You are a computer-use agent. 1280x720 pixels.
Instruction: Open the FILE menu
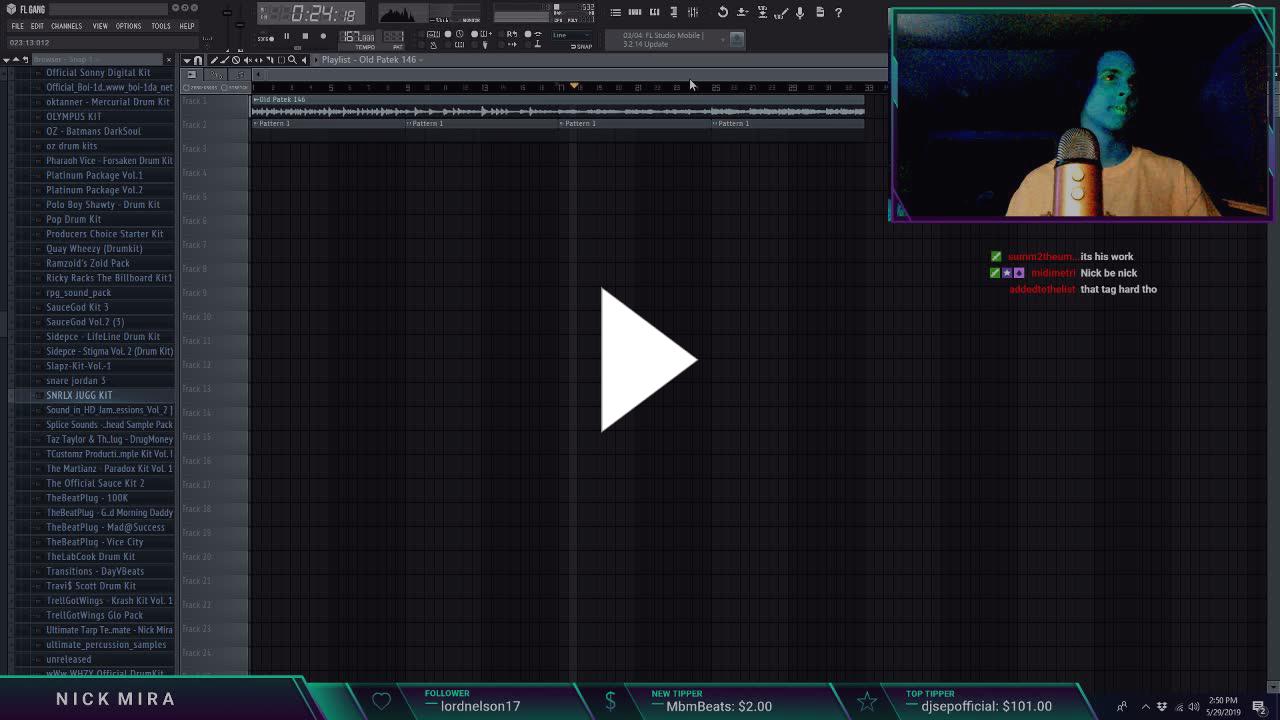point(17,26)
